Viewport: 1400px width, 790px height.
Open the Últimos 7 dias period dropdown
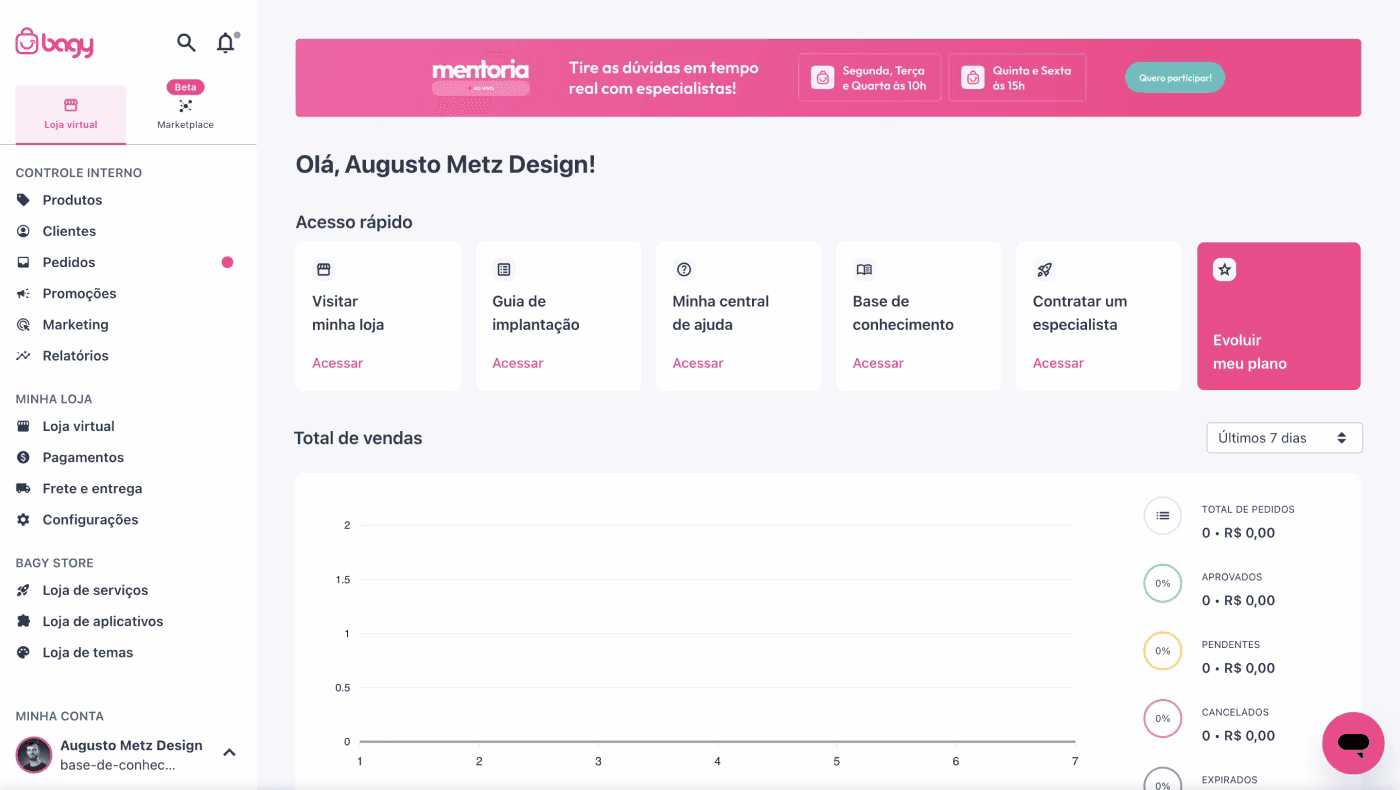click(x=1284, y=438)
